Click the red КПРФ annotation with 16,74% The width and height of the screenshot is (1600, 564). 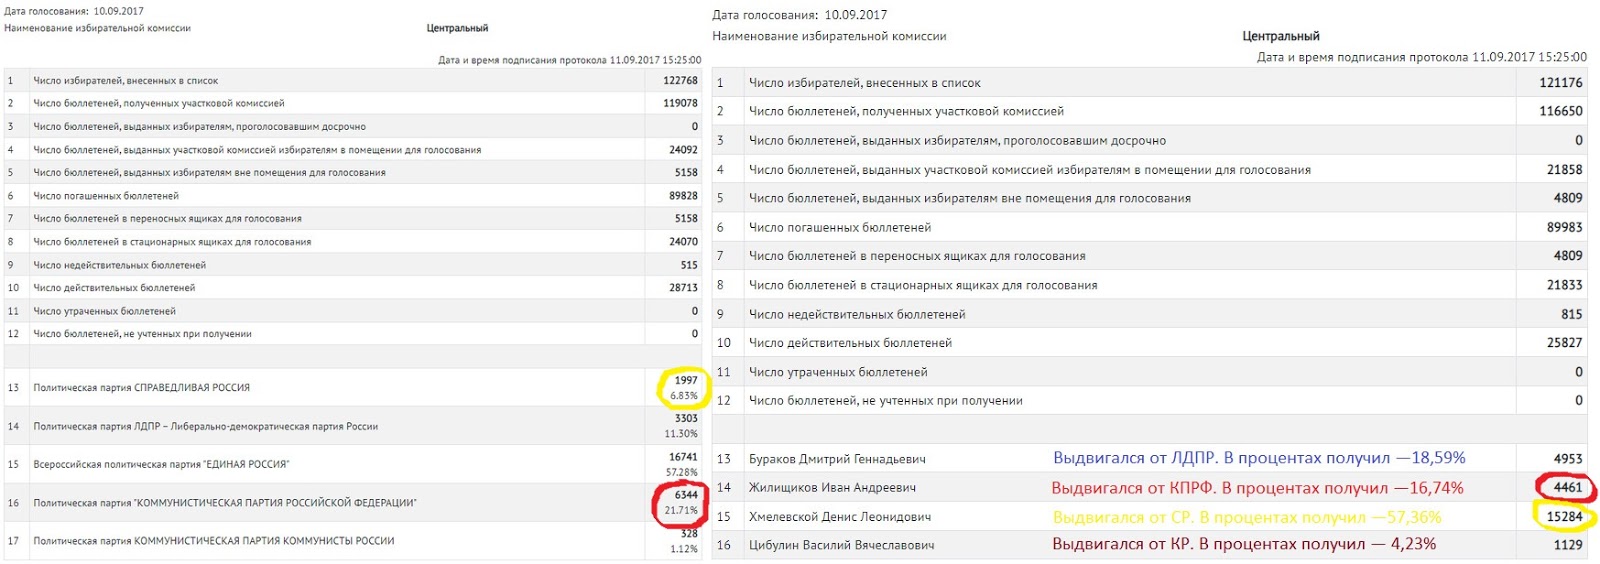point(1256,488)
